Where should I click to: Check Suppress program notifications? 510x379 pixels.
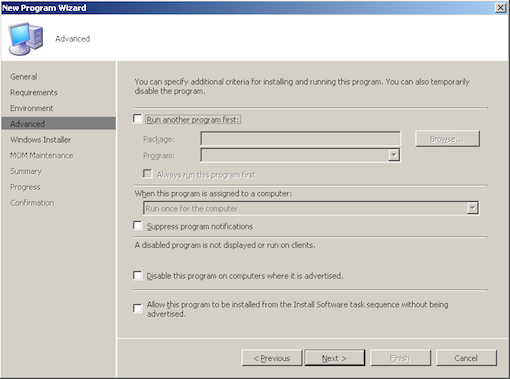pos(137,226)
